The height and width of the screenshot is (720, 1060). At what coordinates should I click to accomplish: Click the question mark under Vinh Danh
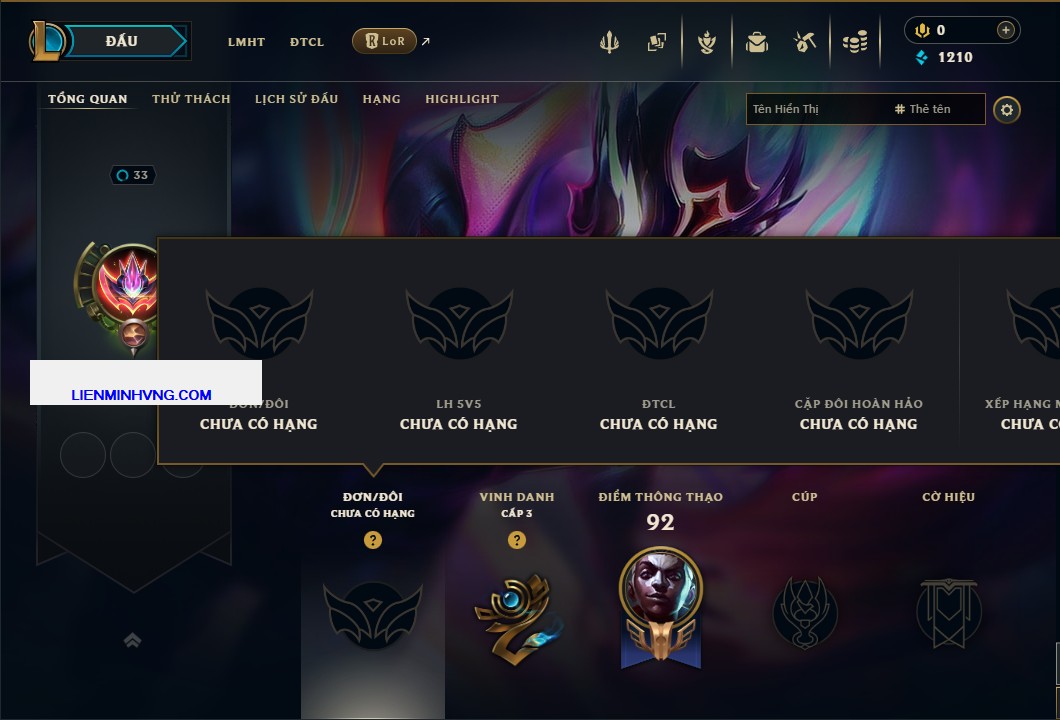point(516,539)
